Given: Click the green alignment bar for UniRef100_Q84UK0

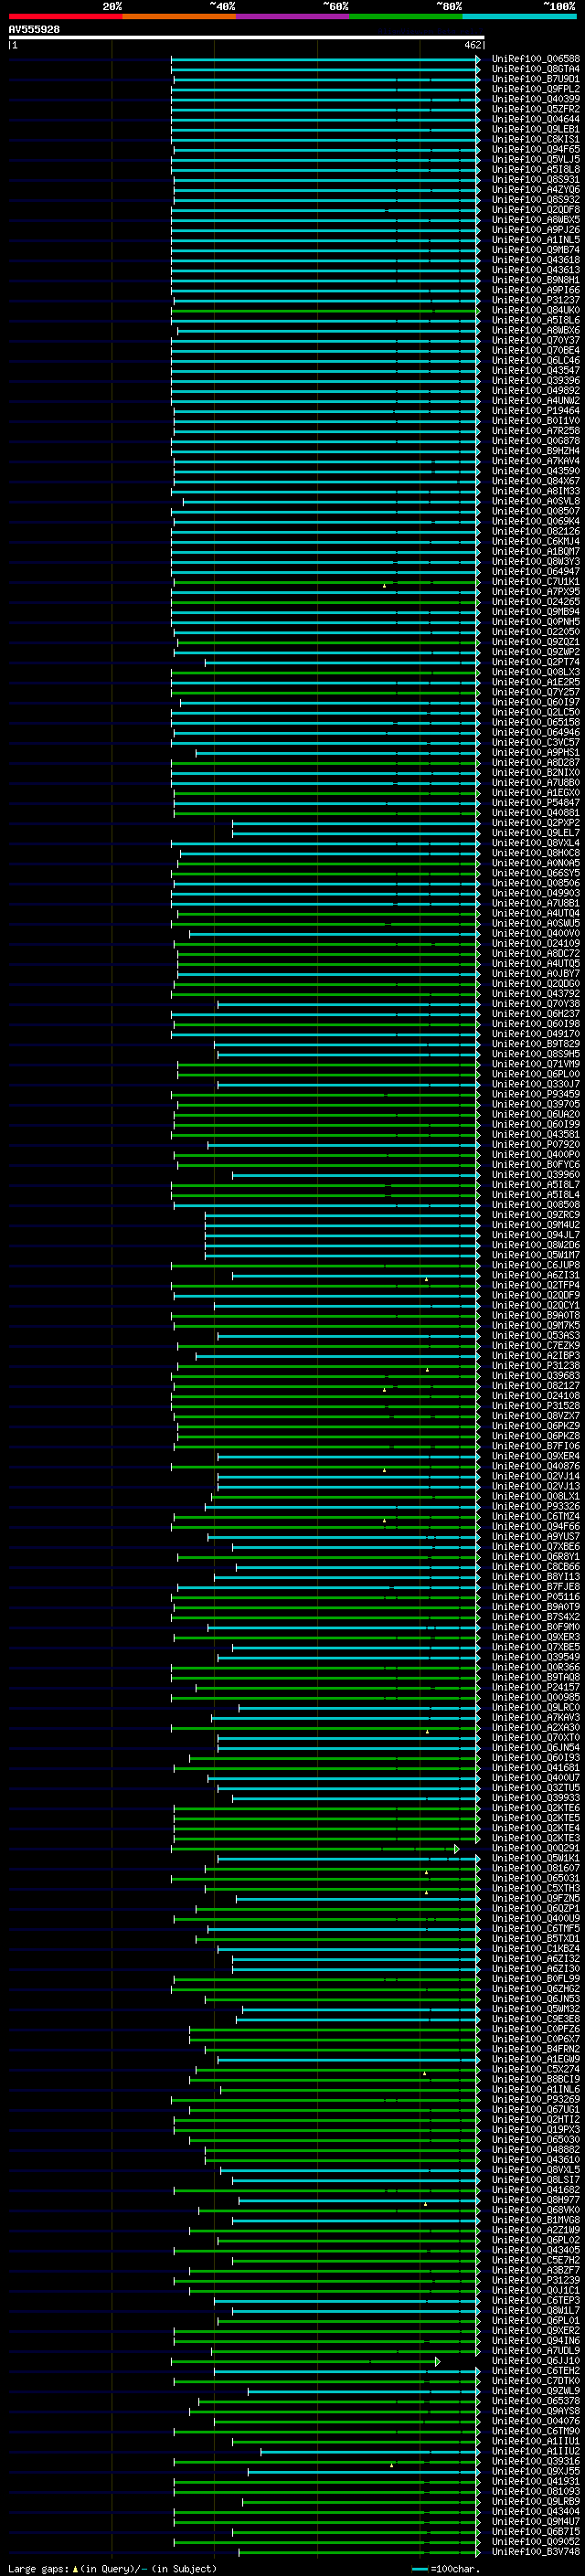Looking at the screenshot, I should tap(325, 310).
